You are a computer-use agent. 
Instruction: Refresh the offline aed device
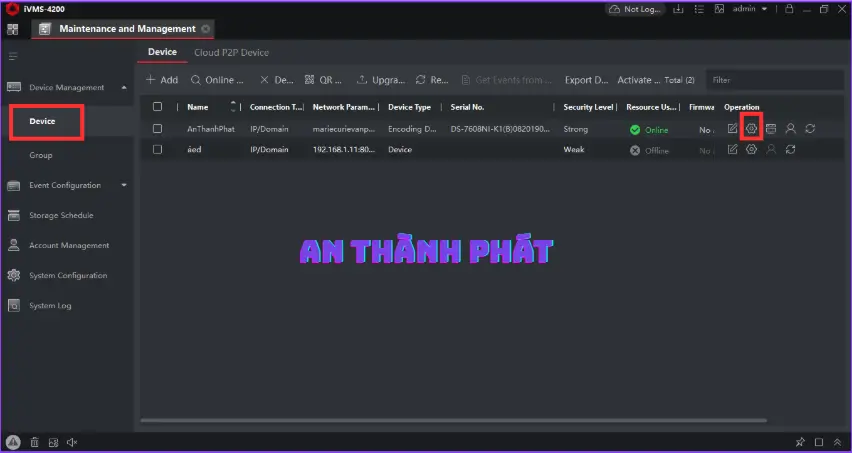(790, 150)
